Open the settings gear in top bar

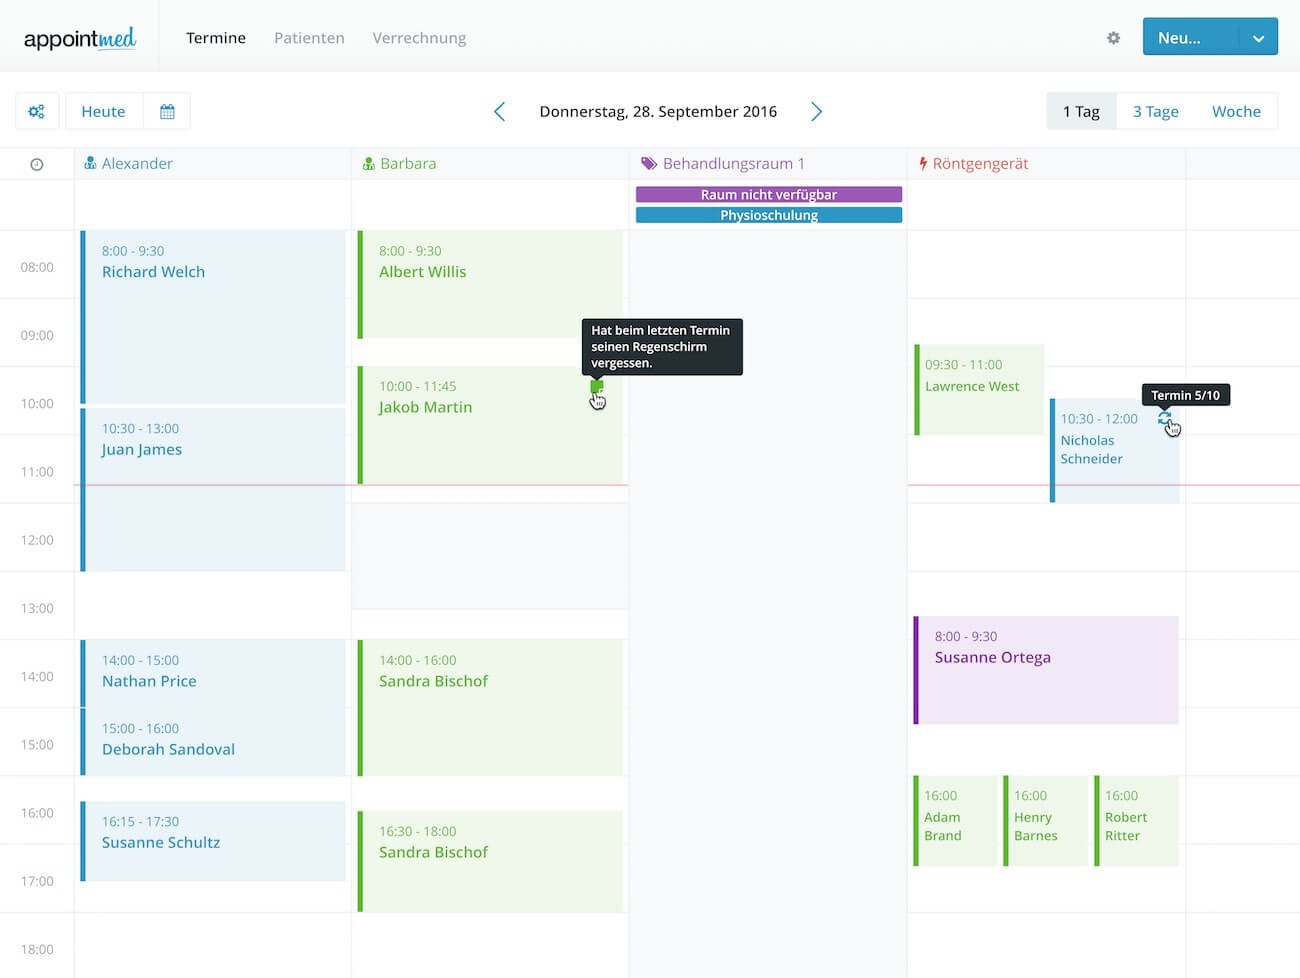[1113, 38]
